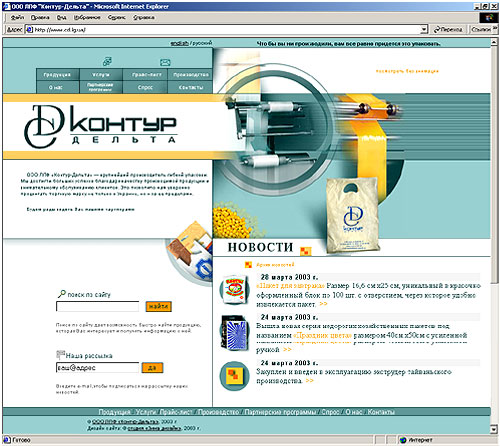This screenshot has height=446, width=500.
Task: Open the Продукция navigation tab
Action: (x=57, y=75)
